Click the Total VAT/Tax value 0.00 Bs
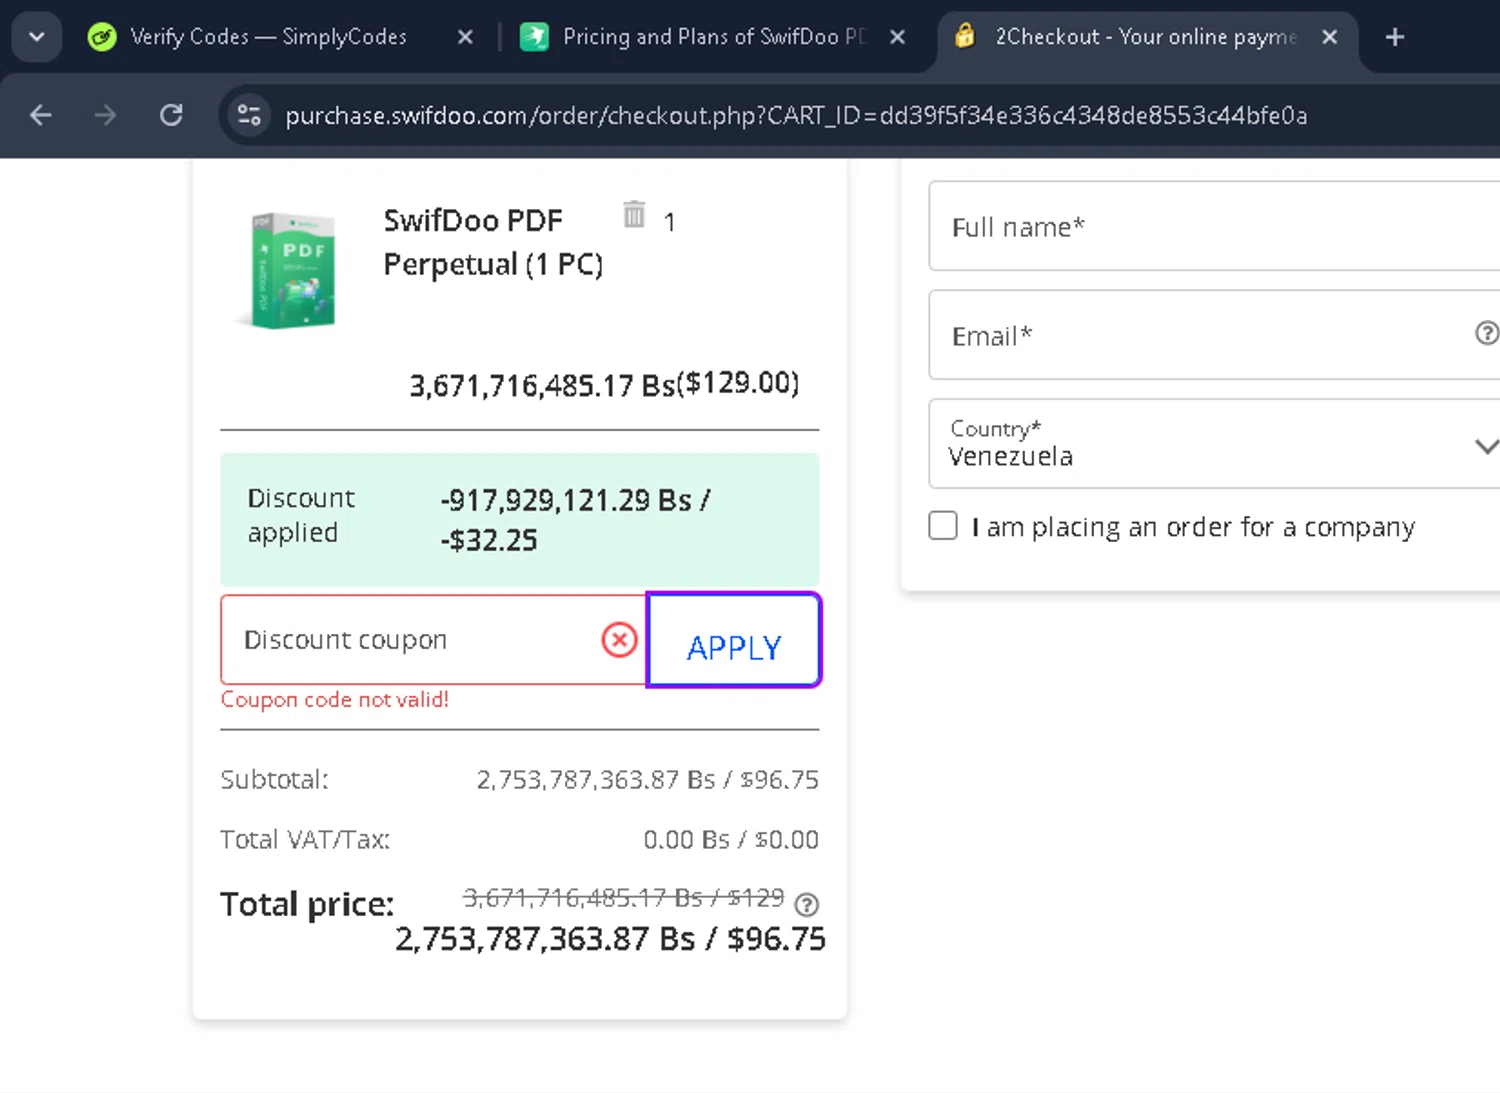Image resolution: width=1500 pixels, height=1093 pixels. click(x=686, y=840)
